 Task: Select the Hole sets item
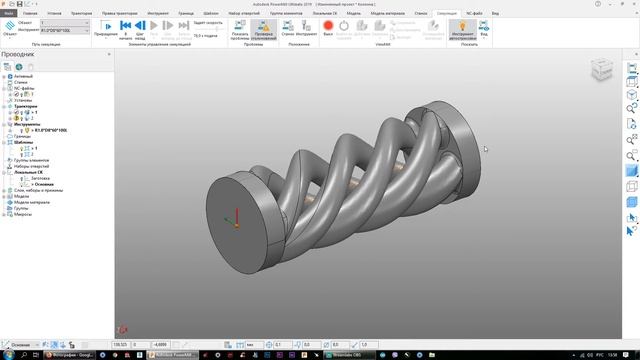(x=31, y=166)
